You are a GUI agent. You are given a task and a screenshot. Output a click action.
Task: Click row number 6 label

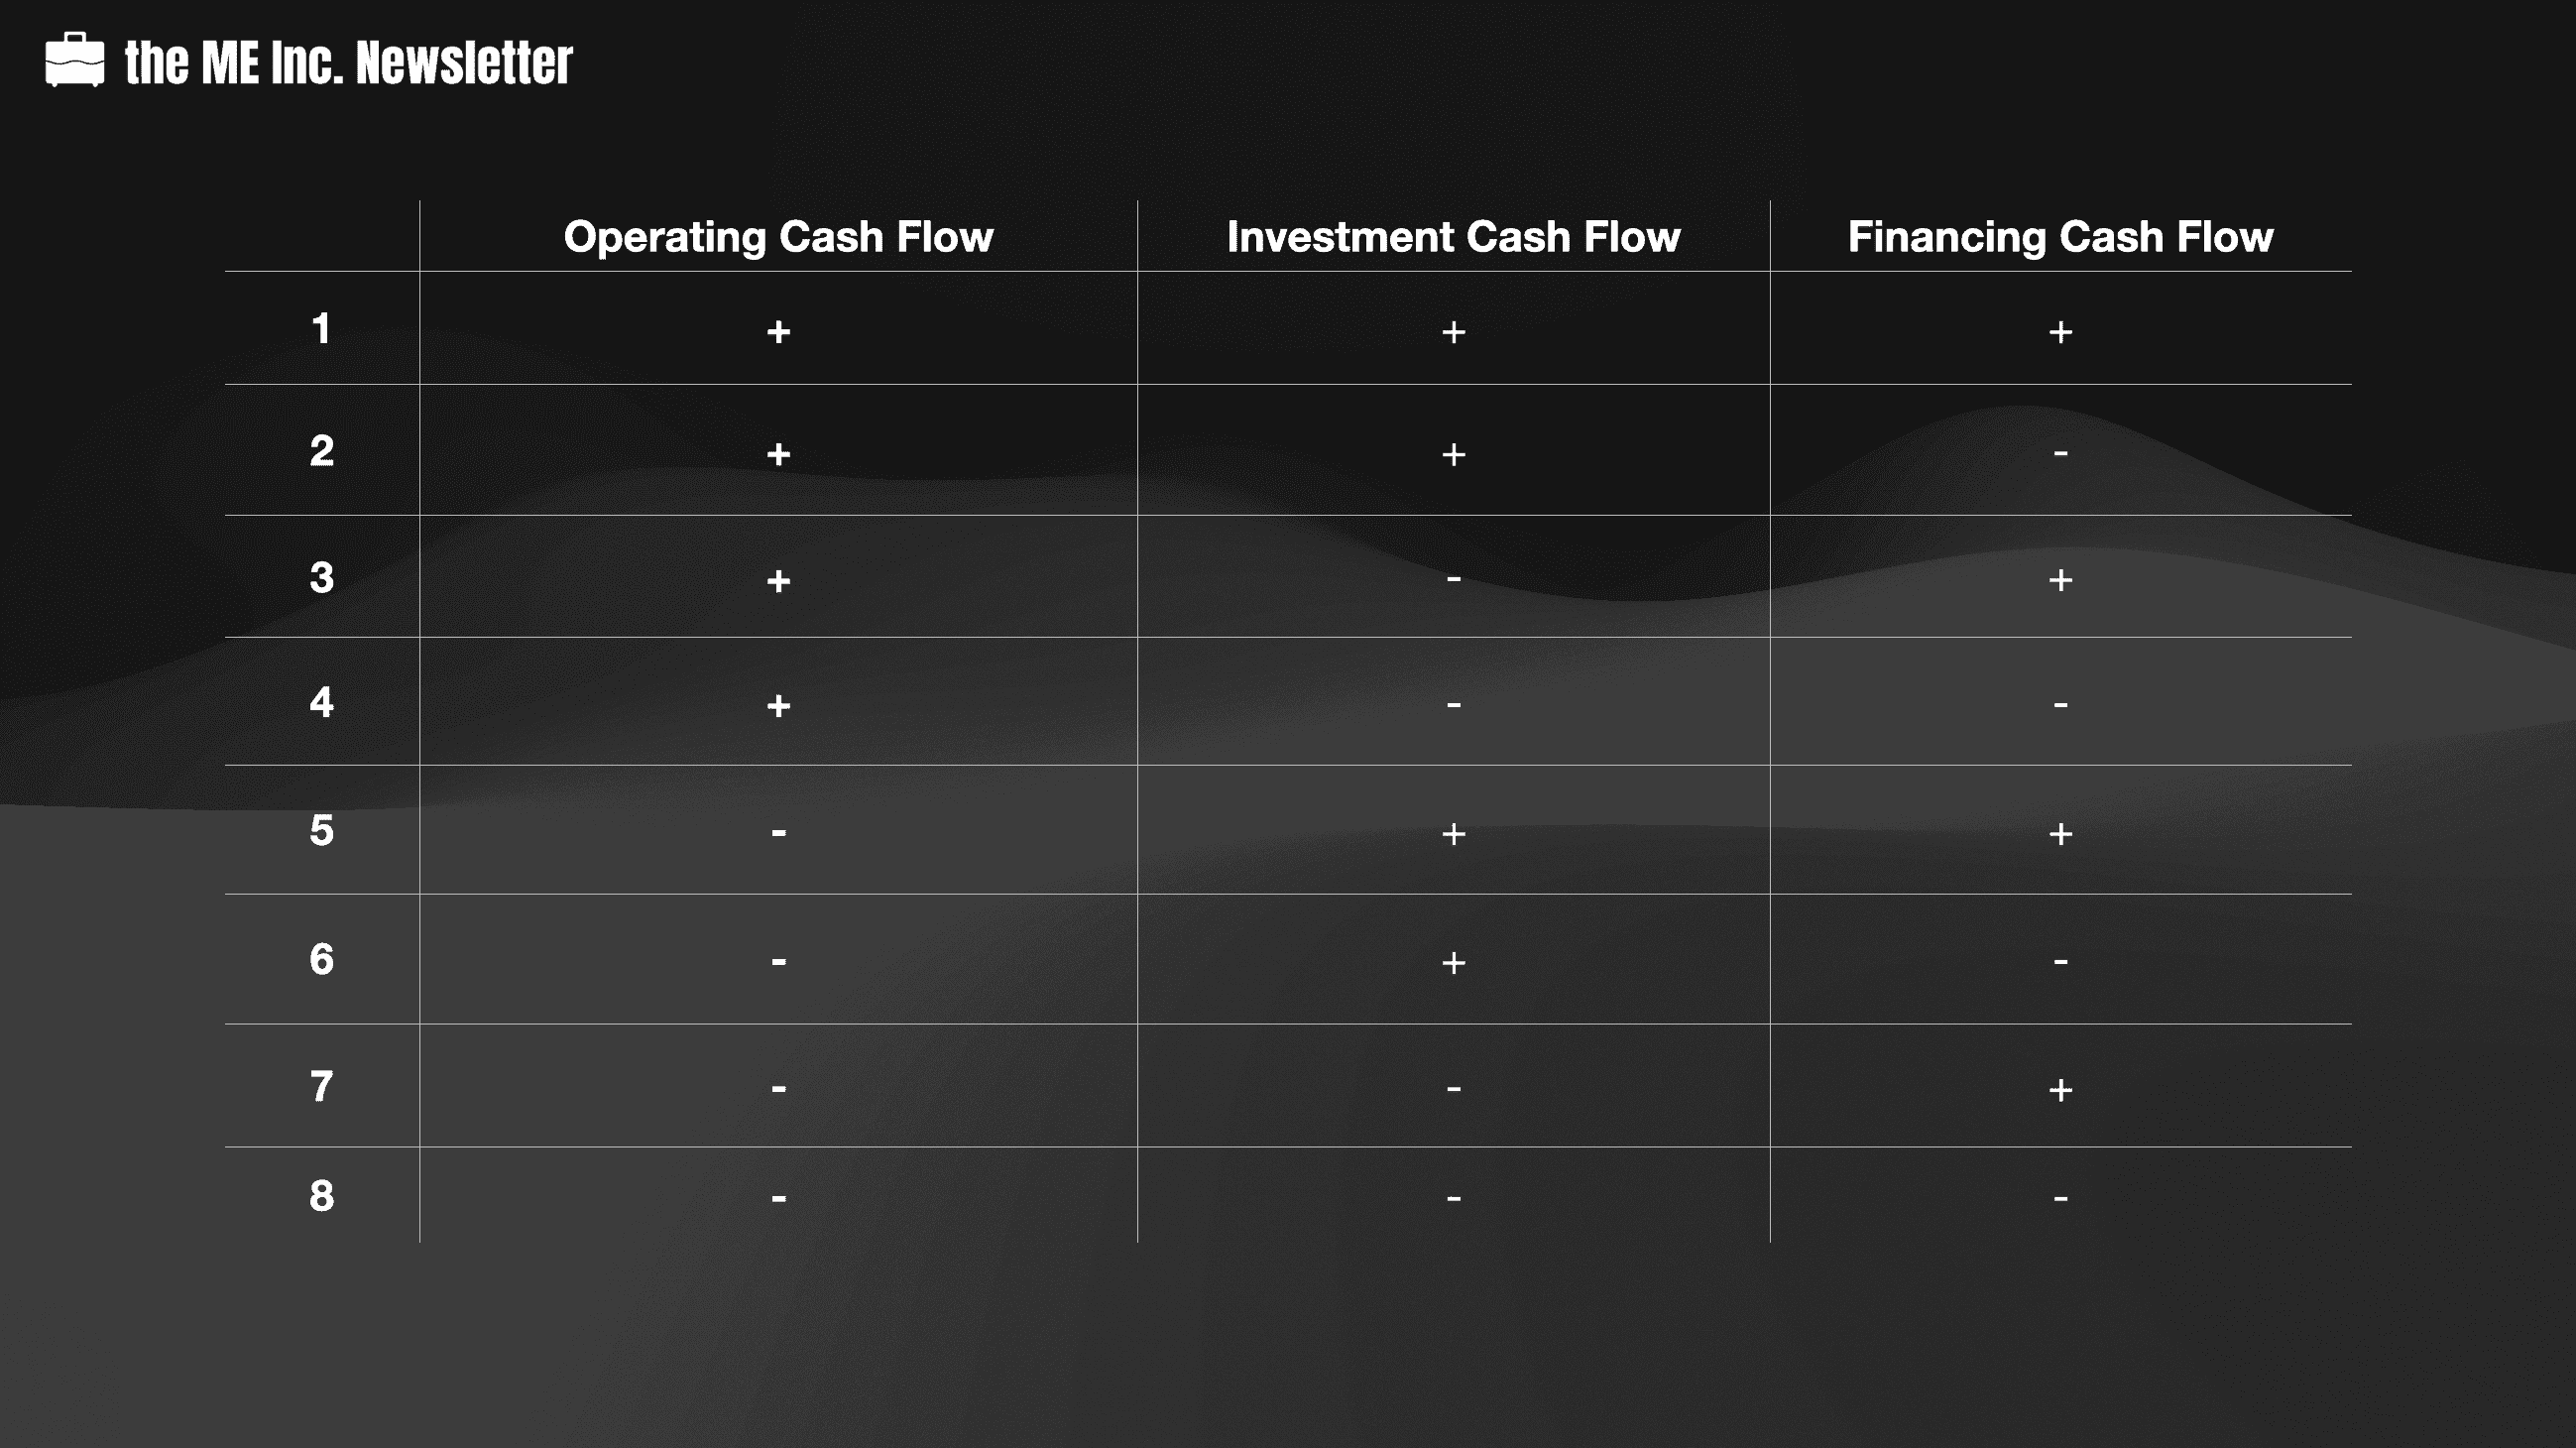[321, 960]
